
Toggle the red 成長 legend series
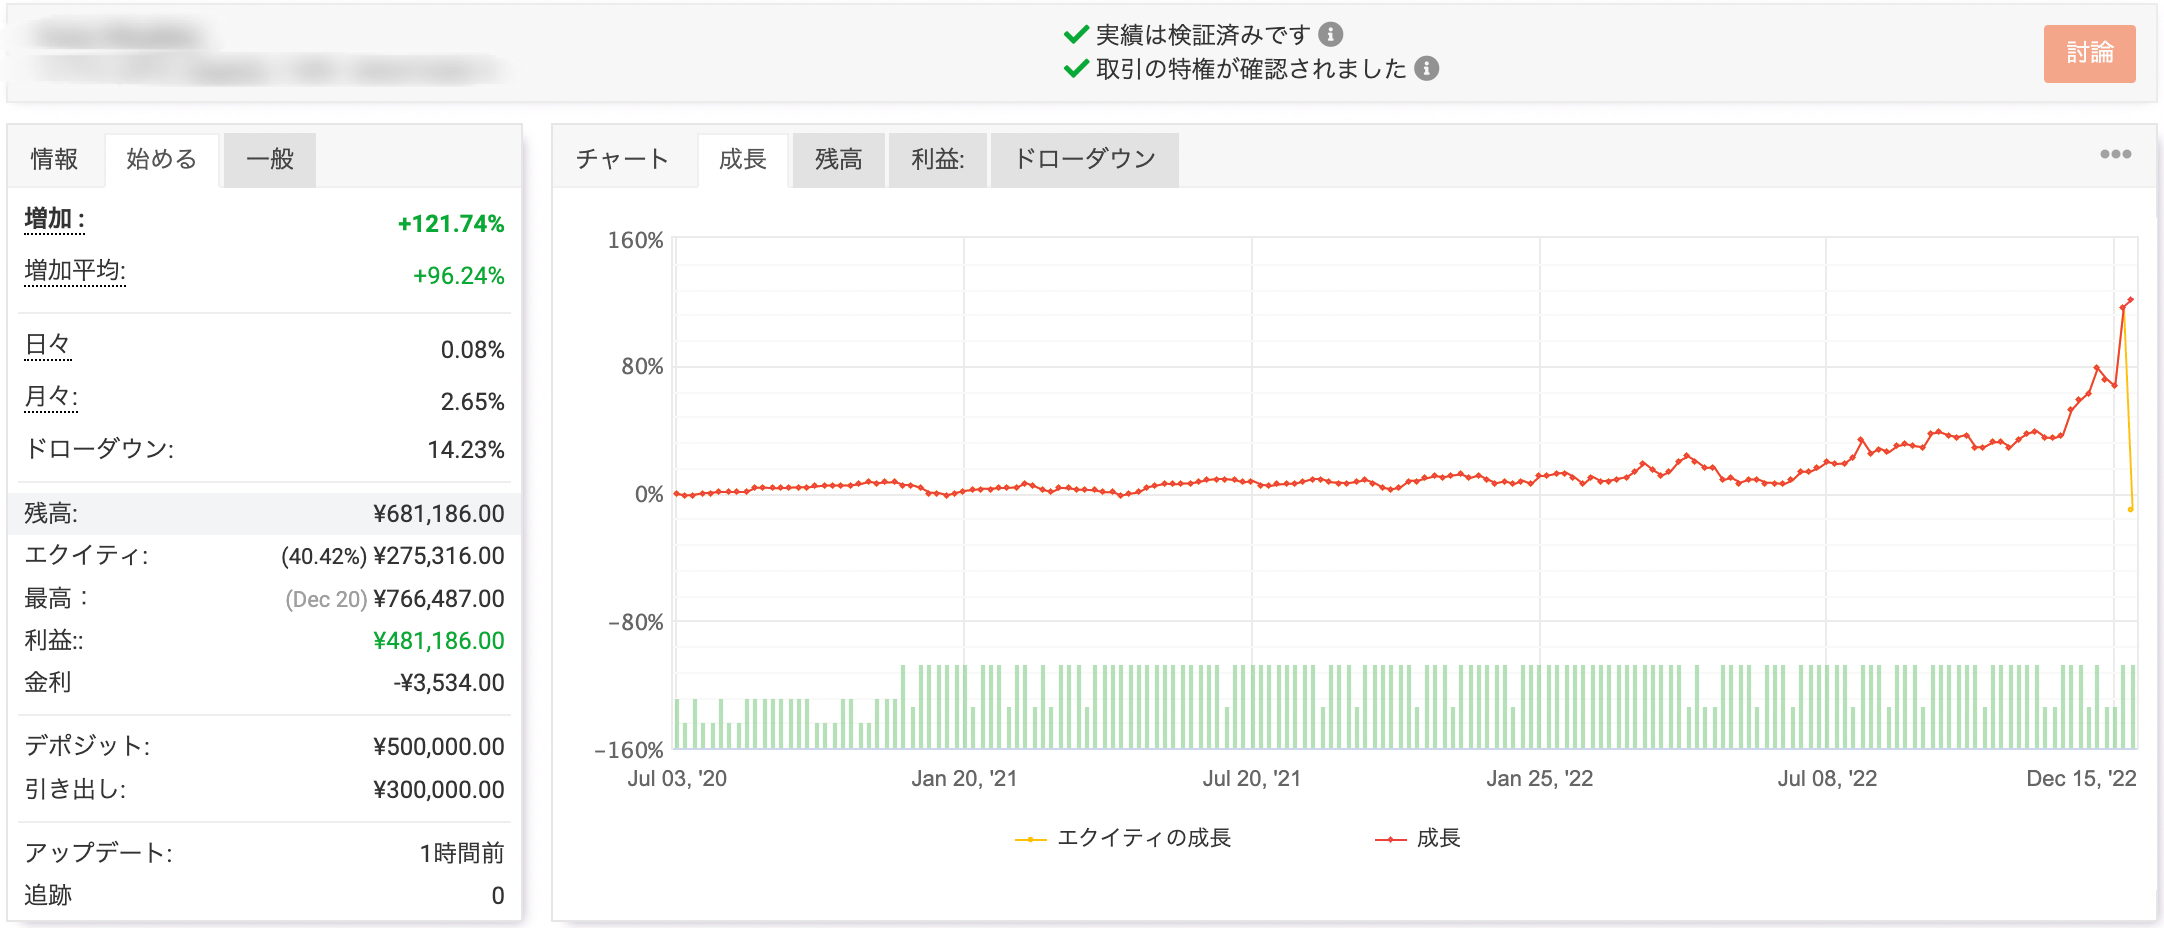1418,838
